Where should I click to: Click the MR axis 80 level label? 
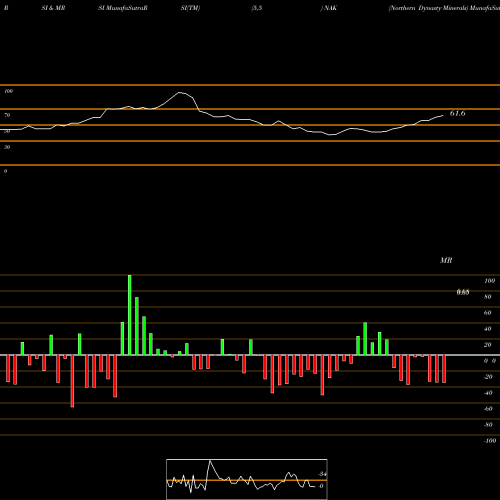click(x=488, y=297)
